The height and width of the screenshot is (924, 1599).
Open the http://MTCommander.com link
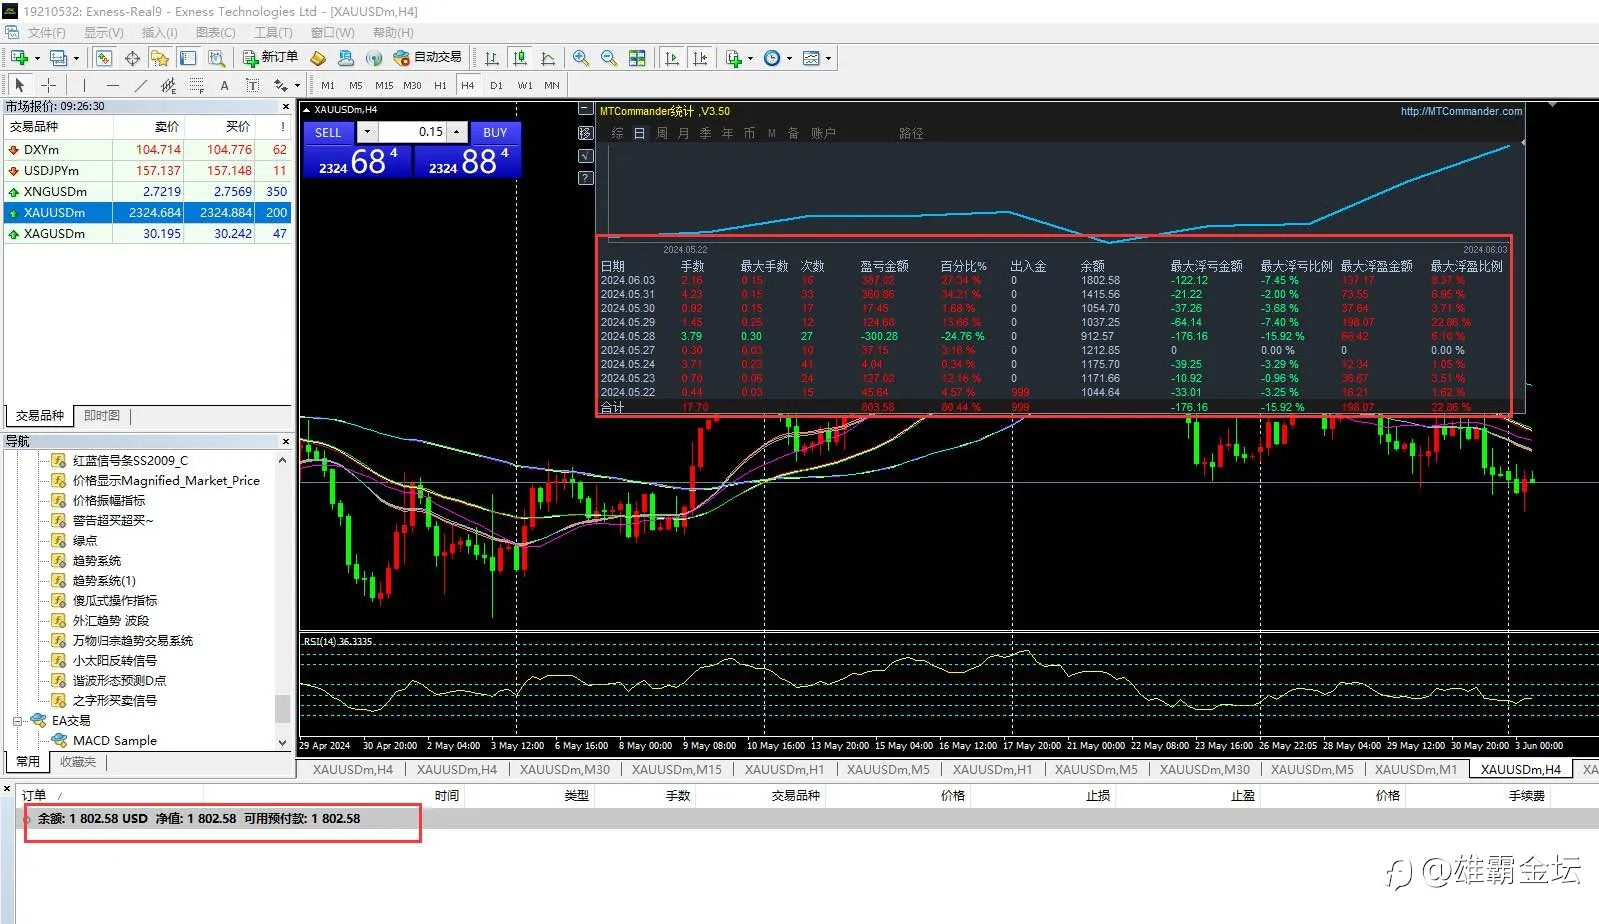click(x=1461, y=111)
